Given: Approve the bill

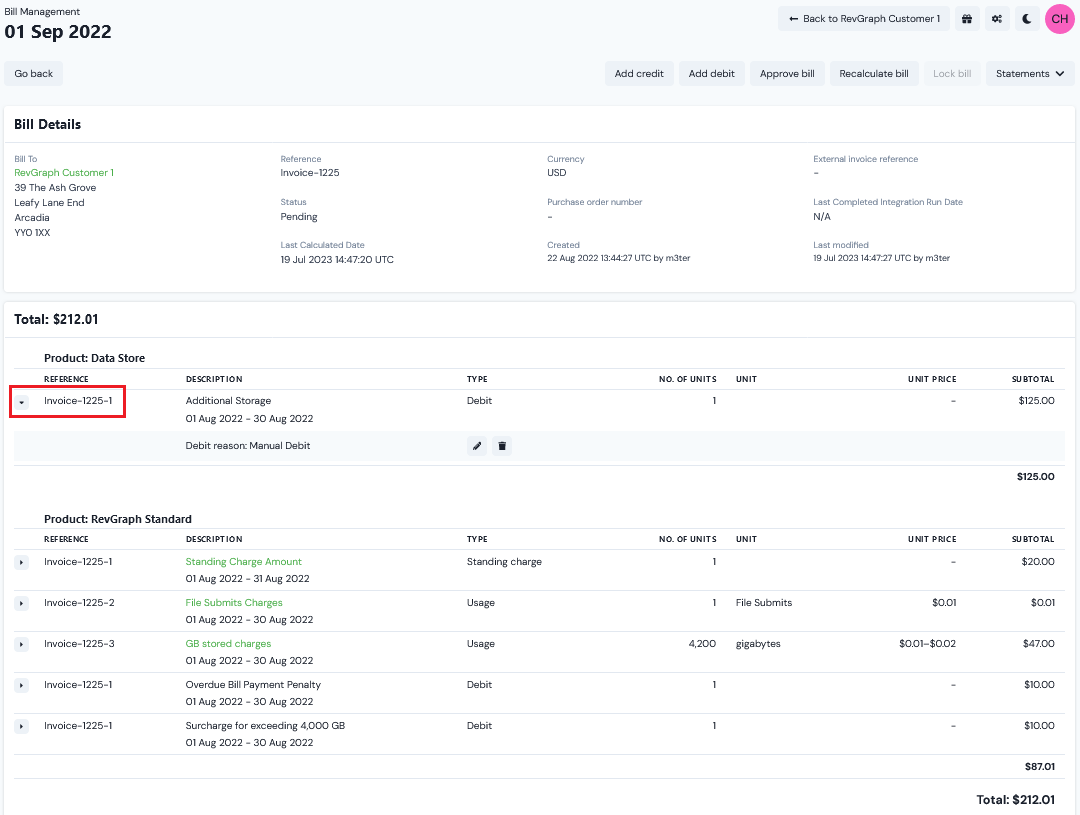Looking at the screenshot, I should coord(787,74).
